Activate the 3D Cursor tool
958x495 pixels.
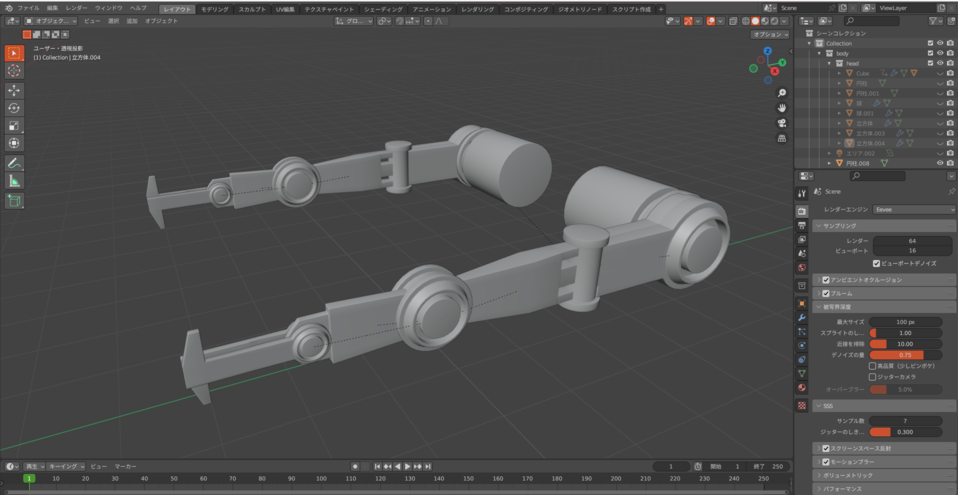[14, 70]
